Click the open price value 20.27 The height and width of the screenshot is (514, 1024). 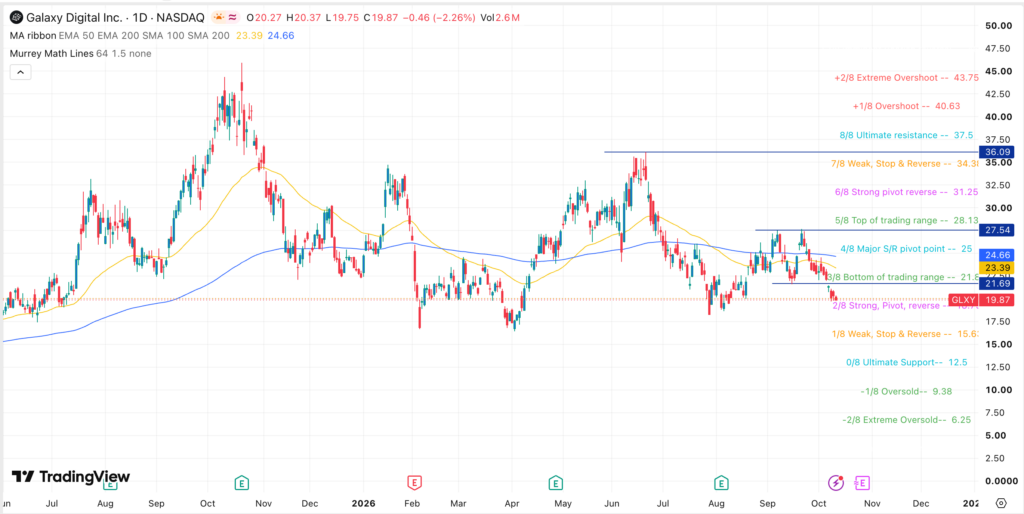268,17
